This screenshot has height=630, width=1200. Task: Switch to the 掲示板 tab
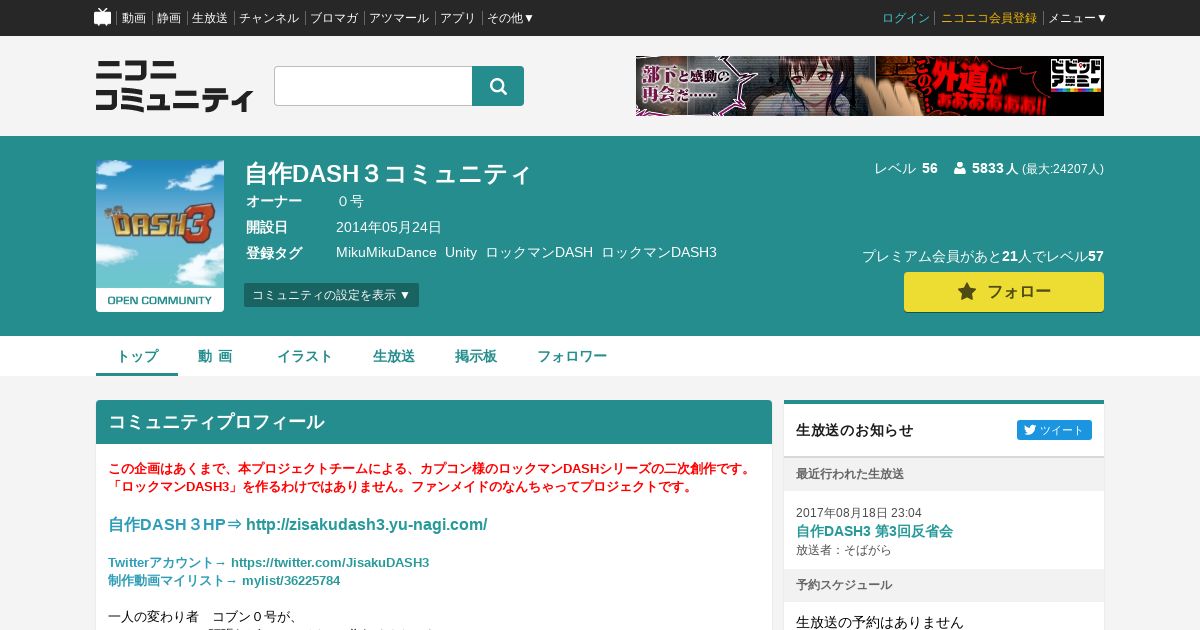click(476, 356)
